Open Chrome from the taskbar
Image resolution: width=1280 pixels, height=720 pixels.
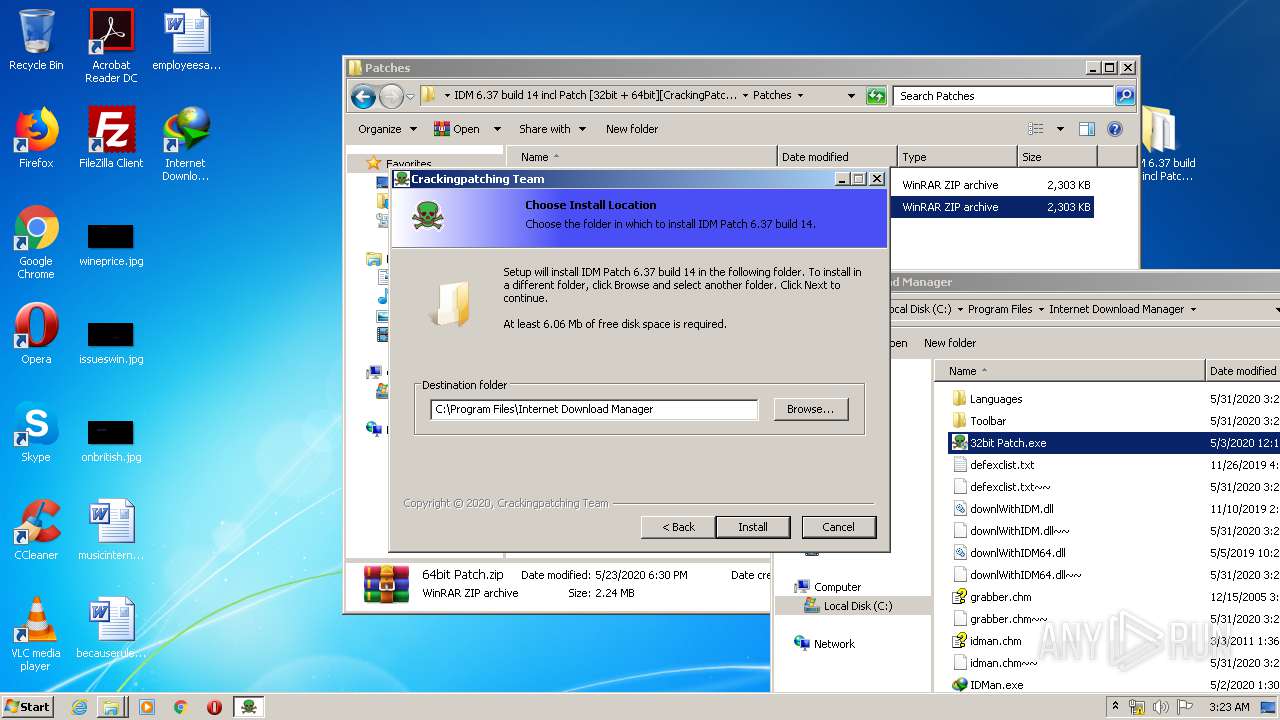181,707
